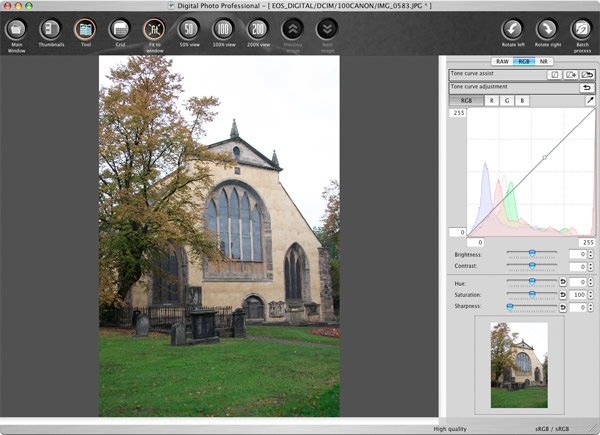Click the Sharpness slider handle
This screenshot has width=600, height=435.
(x=510, y=306)
